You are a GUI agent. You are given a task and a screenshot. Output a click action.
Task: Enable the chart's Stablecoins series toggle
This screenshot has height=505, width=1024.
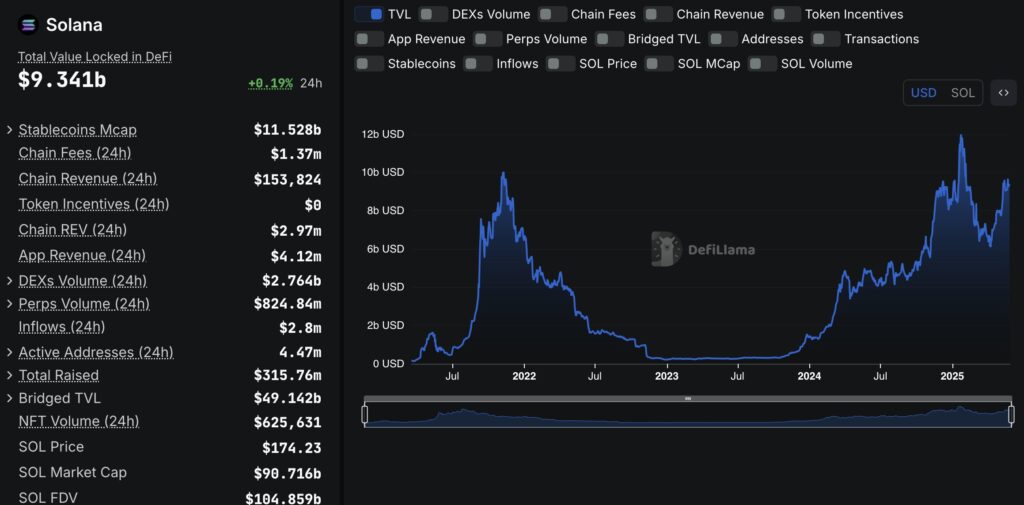[x=368, y=63]
